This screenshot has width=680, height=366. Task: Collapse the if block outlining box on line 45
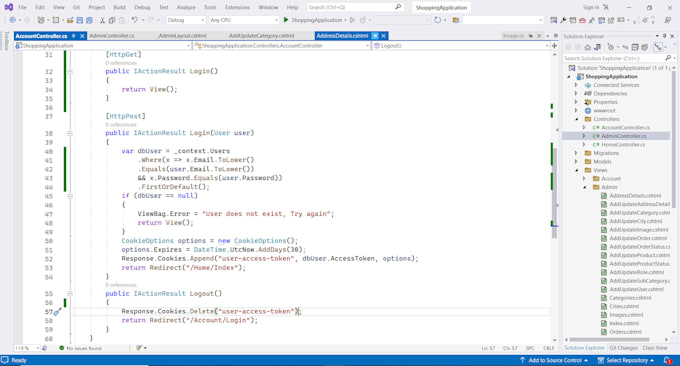[70, 196]
